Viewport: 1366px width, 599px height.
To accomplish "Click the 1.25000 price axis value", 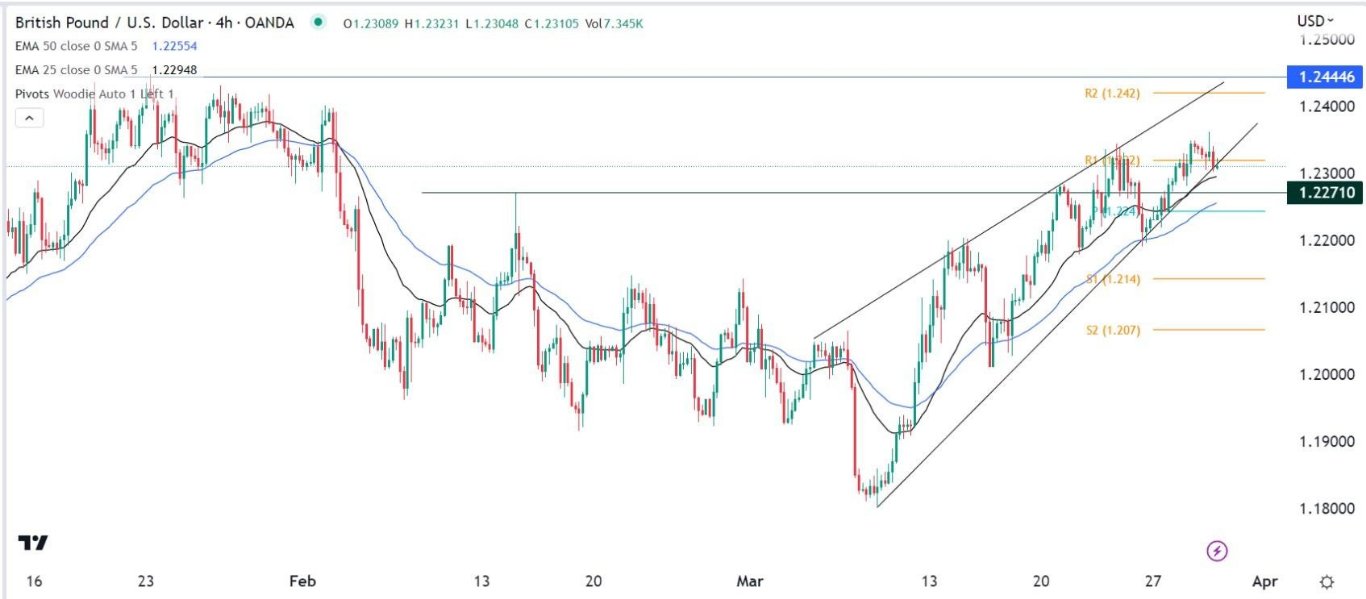I will [1326, 40].
